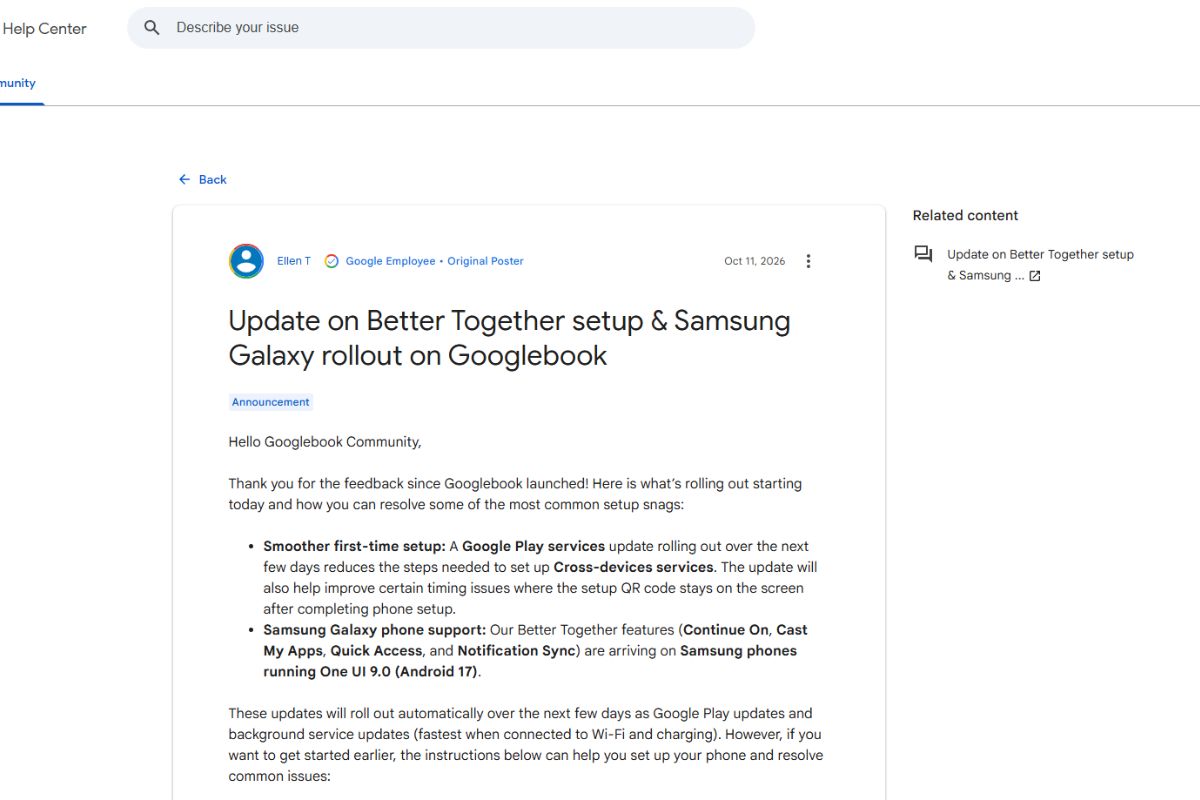Click the 'Google Employee • Original Poster' label

pyautogui.click(x=434, y=261)
